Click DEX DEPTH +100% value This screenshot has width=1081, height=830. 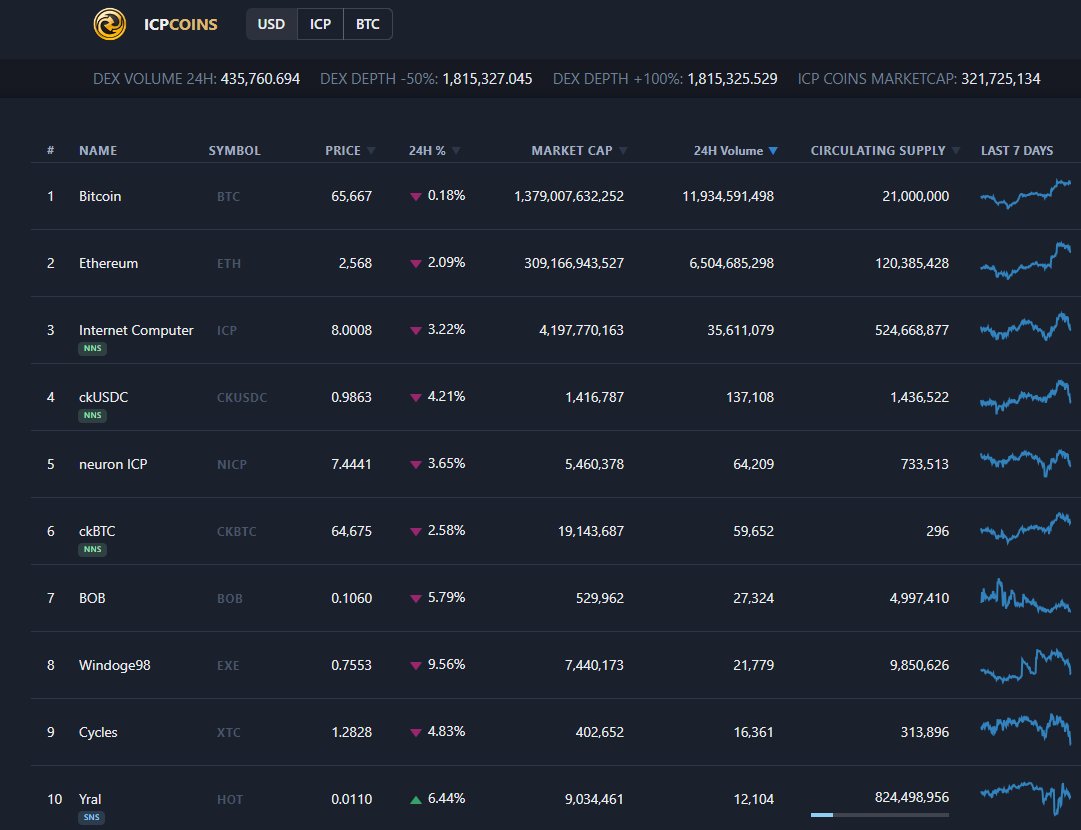point(732,79)
